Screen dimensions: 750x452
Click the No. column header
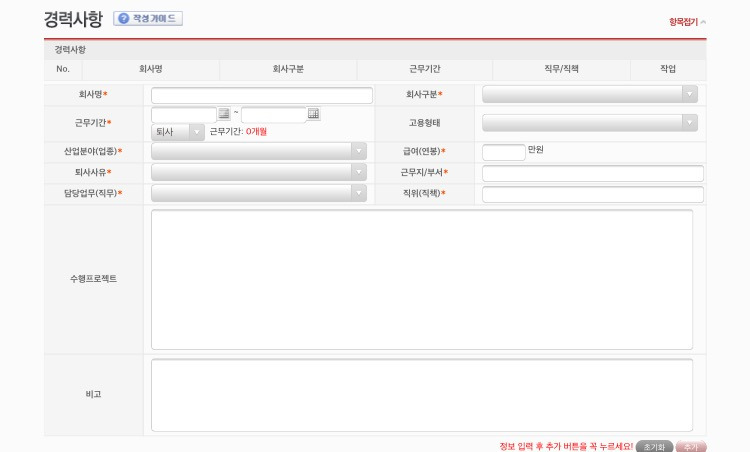pos(63,69)
